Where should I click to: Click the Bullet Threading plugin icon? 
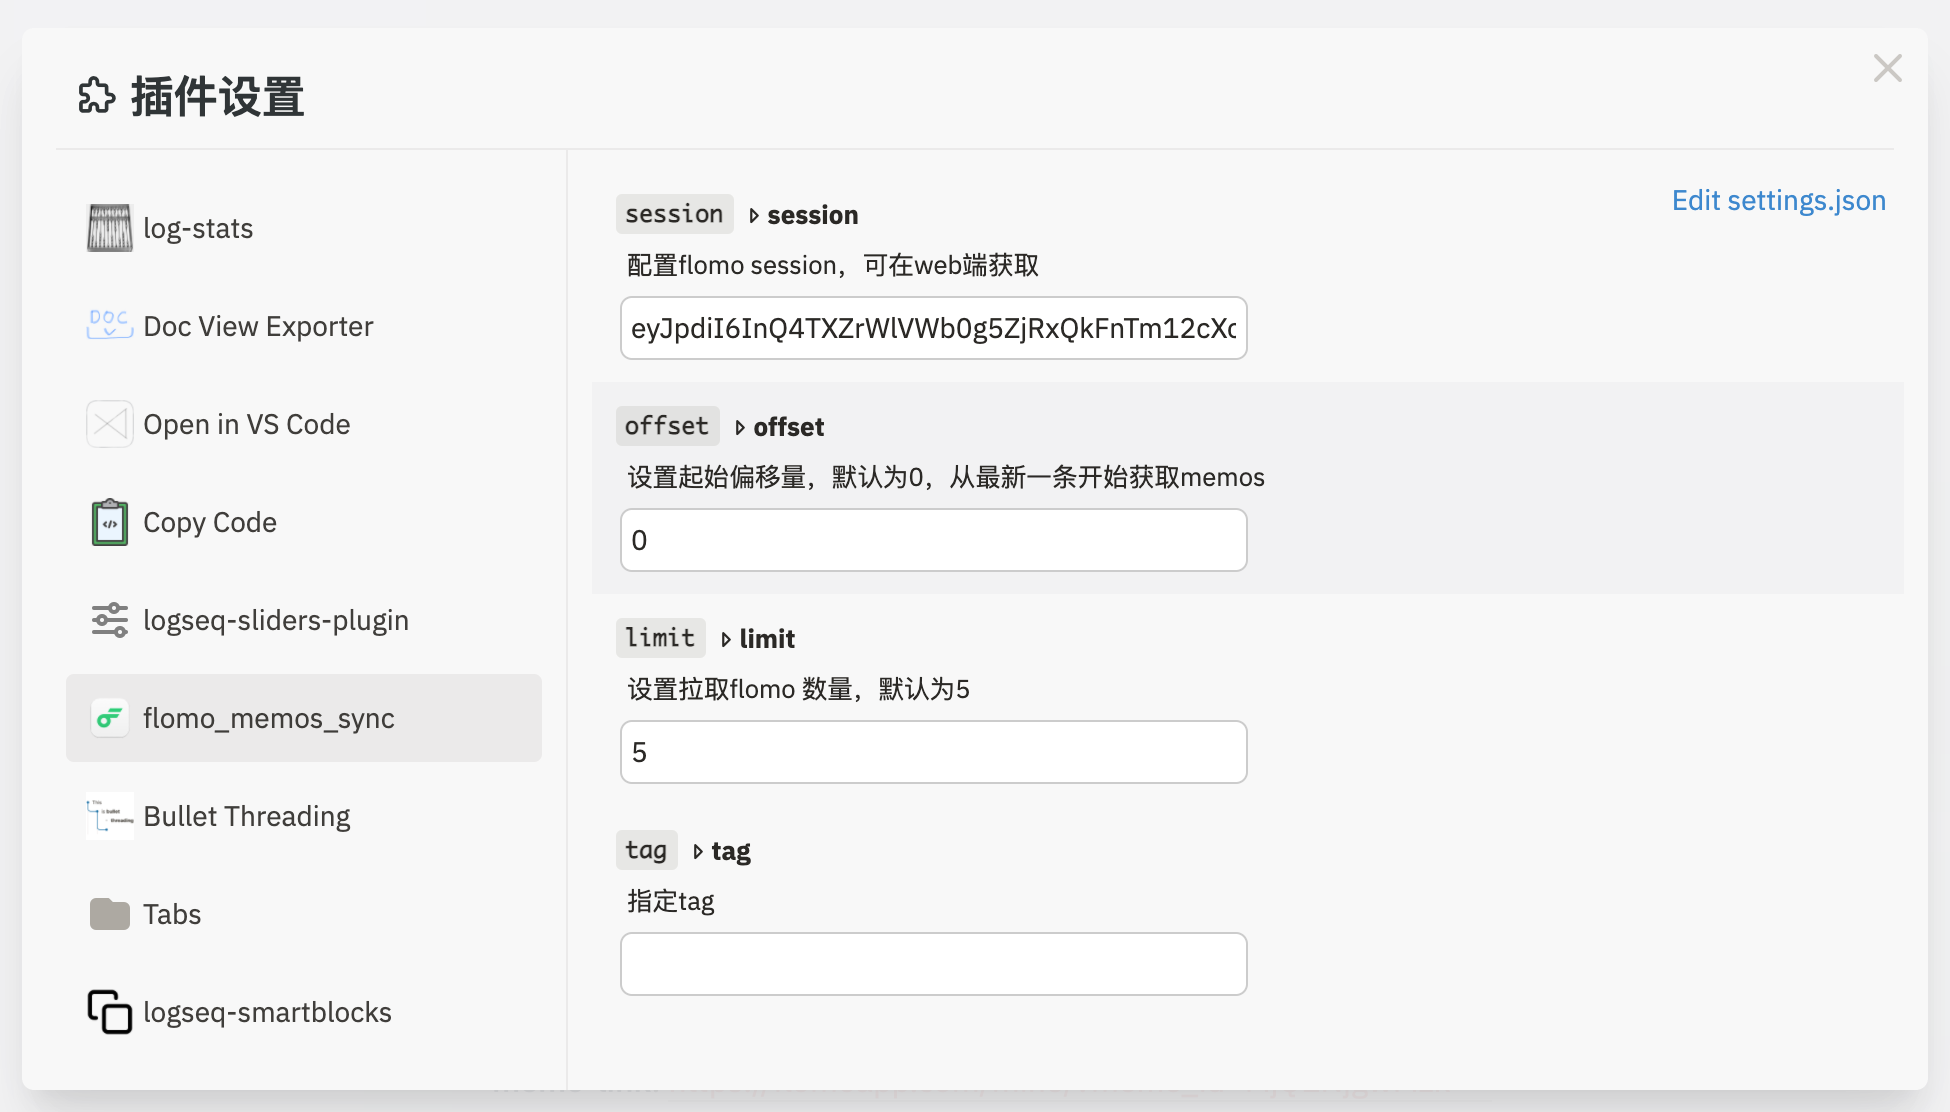107,815
